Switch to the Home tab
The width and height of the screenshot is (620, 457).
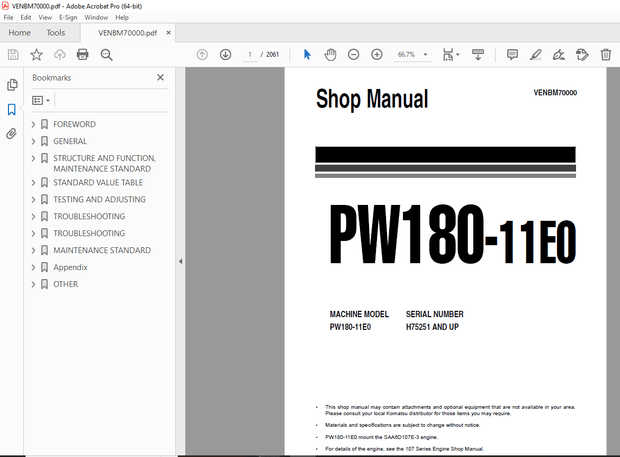pyautogui.click(x=19, y=33)
